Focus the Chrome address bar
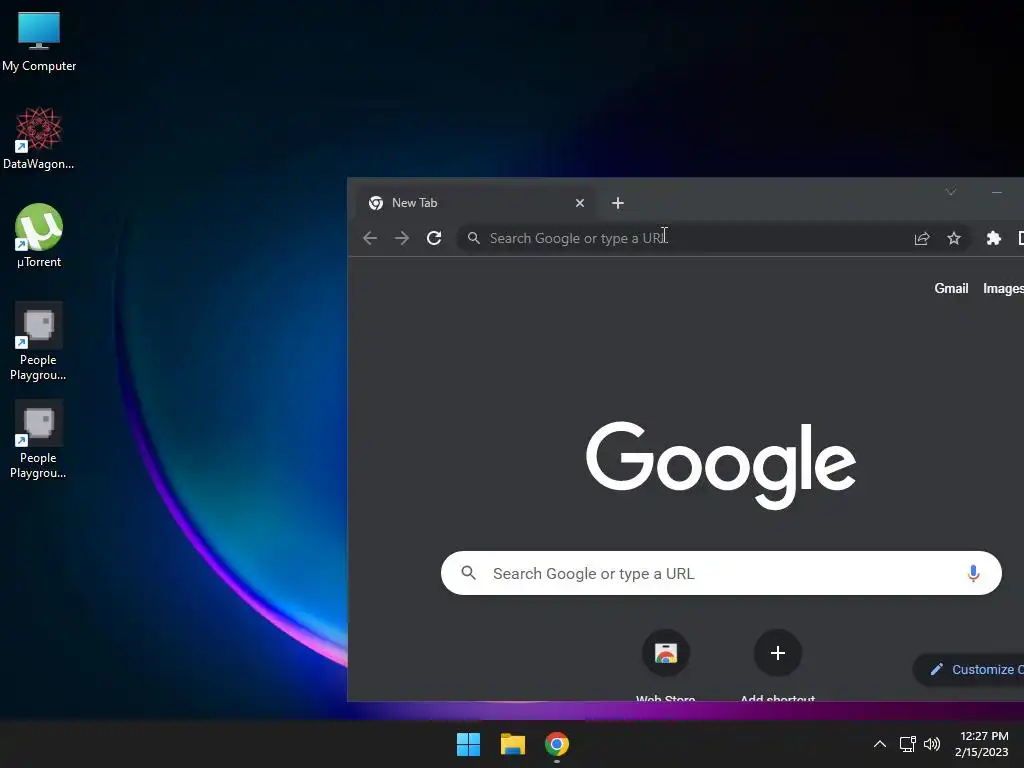Image resolution: width=1024 pixels, height=768 pixels. click(x=712, y=238)
